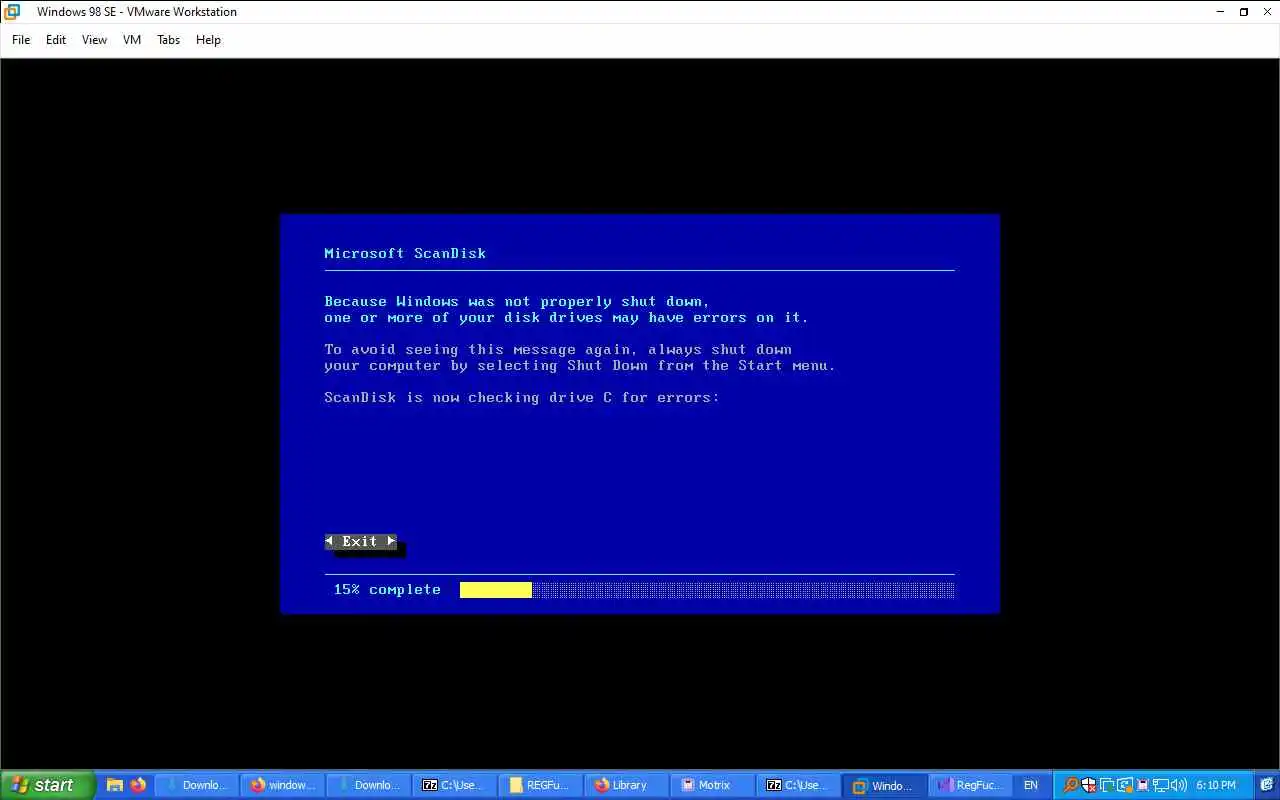This screenshot has width=1280, height=800.
Task: Open the File menu
Action: [x=21, y=40]
